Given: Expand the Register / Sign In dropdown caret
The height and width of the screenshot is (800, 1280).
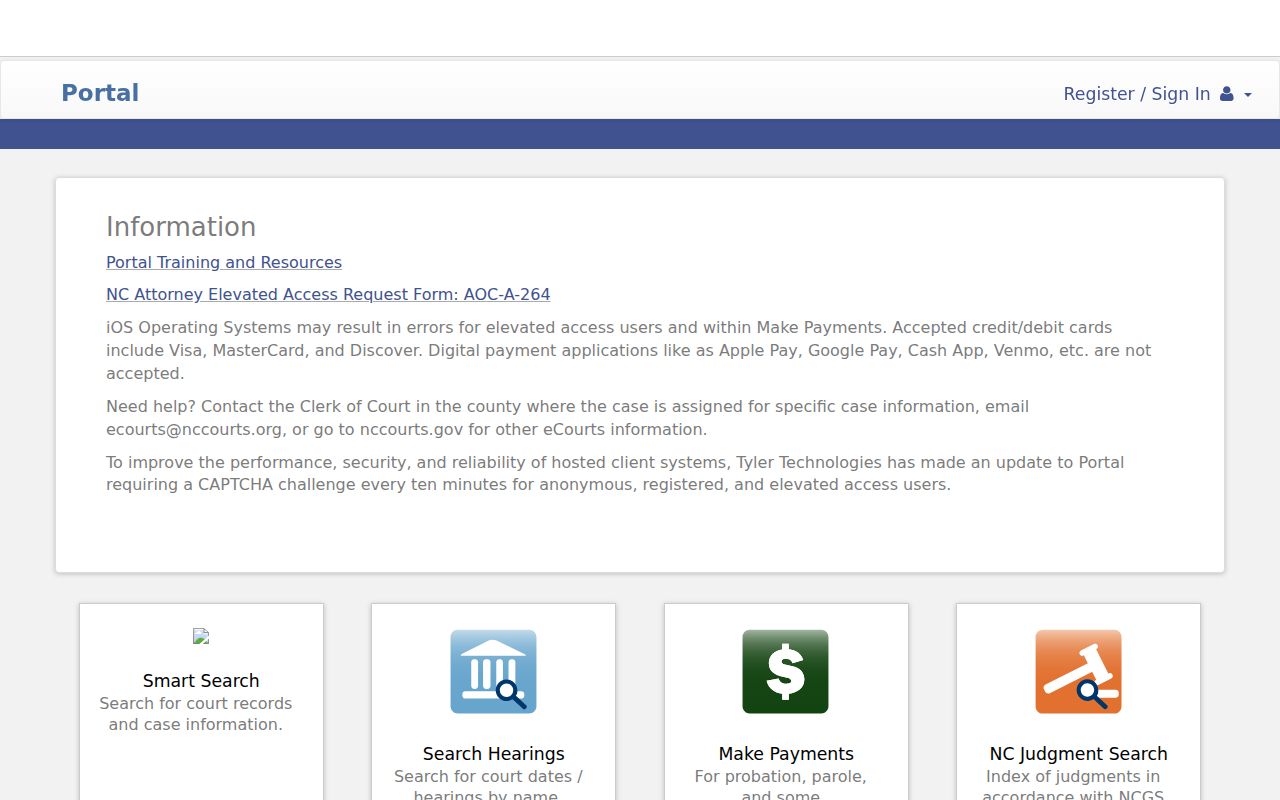Looking at the screenshot, I should [1248, 95].
